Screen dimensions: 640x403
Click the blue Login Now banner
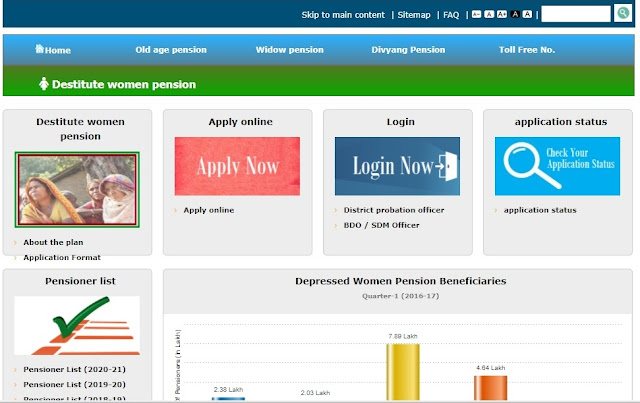pos(397,166)
